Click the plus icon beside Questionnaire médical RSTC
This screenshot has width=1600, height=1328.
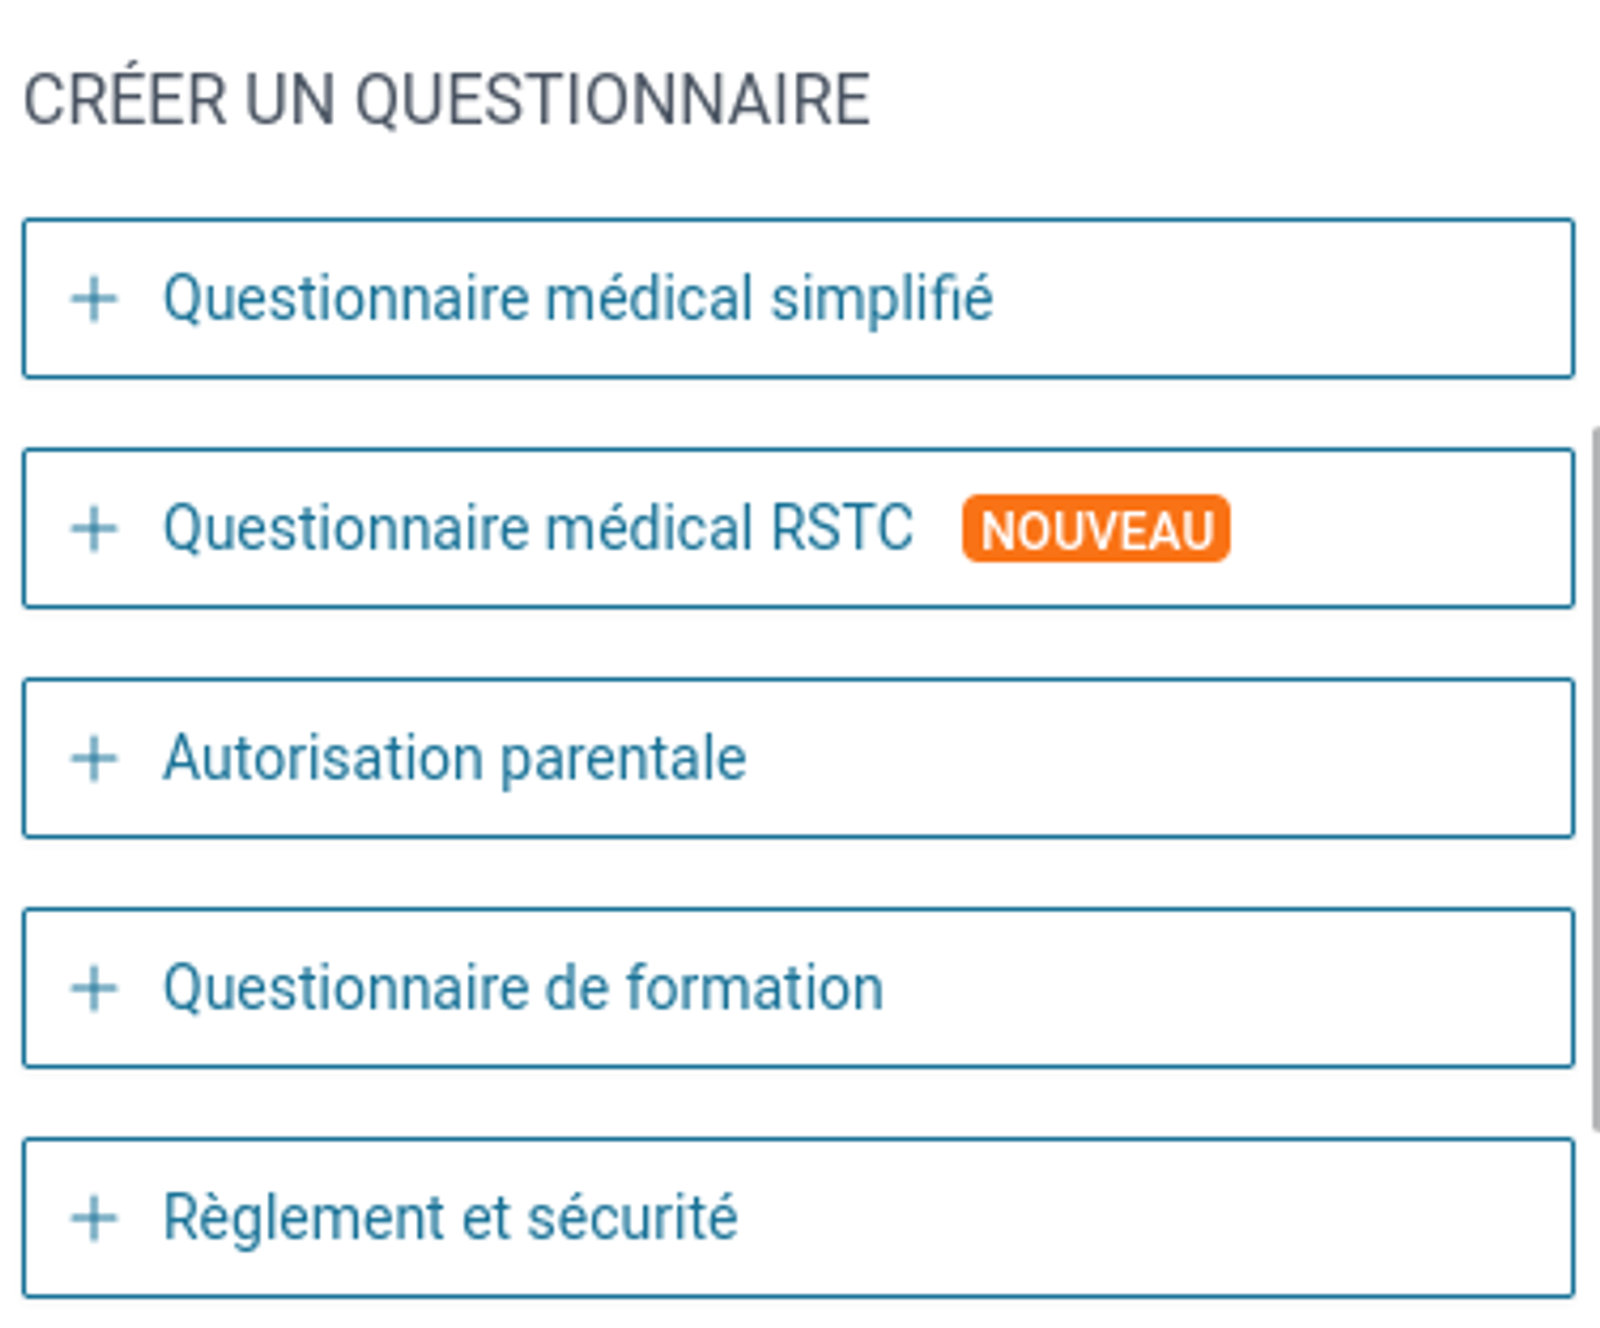(x=95, y=528)
